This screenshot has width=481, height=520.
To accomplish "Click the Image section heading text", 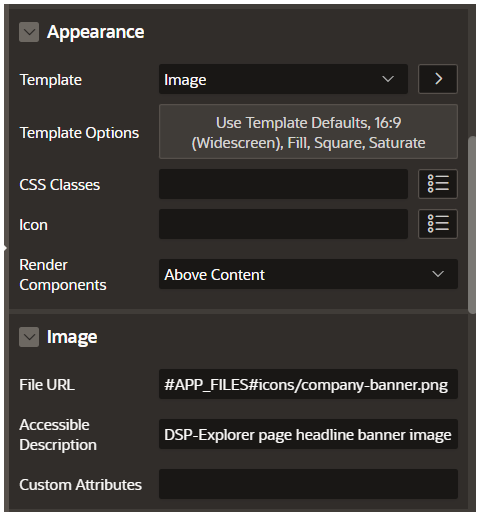I will tap(72, 337).
